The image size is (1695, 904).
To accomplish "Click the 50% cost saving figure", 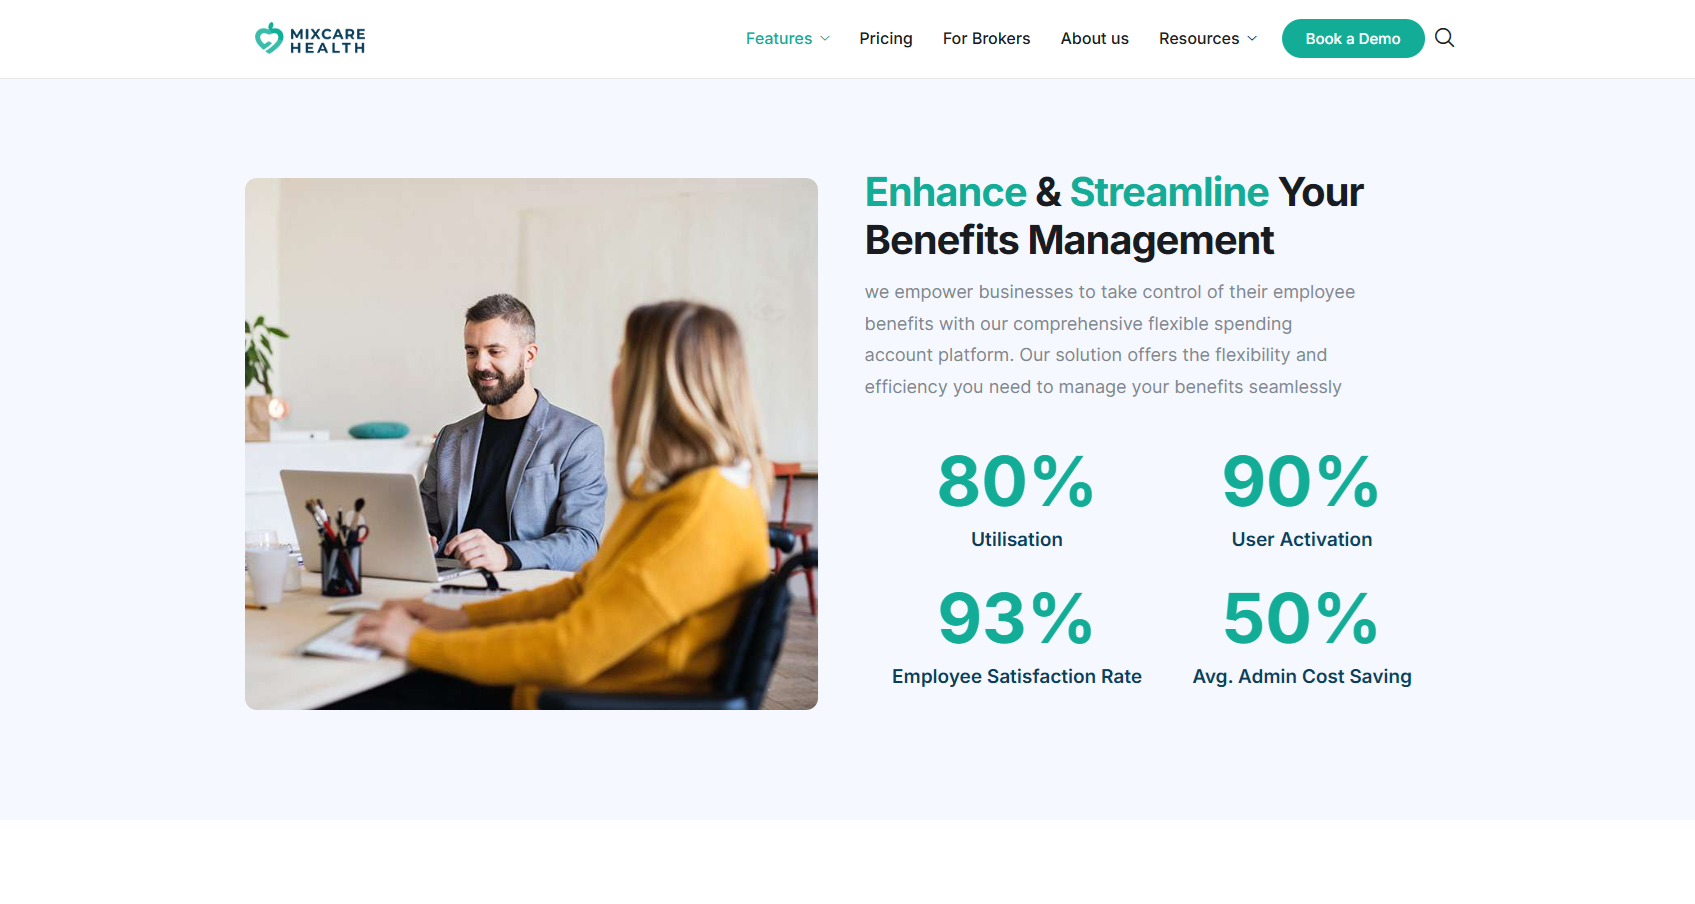I will [x=1301, y=619].
